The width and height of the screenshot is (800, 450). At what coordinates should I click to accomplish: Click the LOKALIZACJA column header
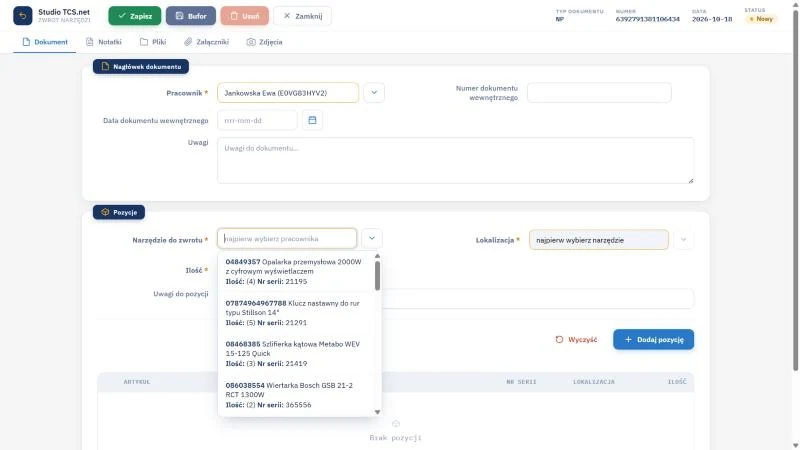594,382
